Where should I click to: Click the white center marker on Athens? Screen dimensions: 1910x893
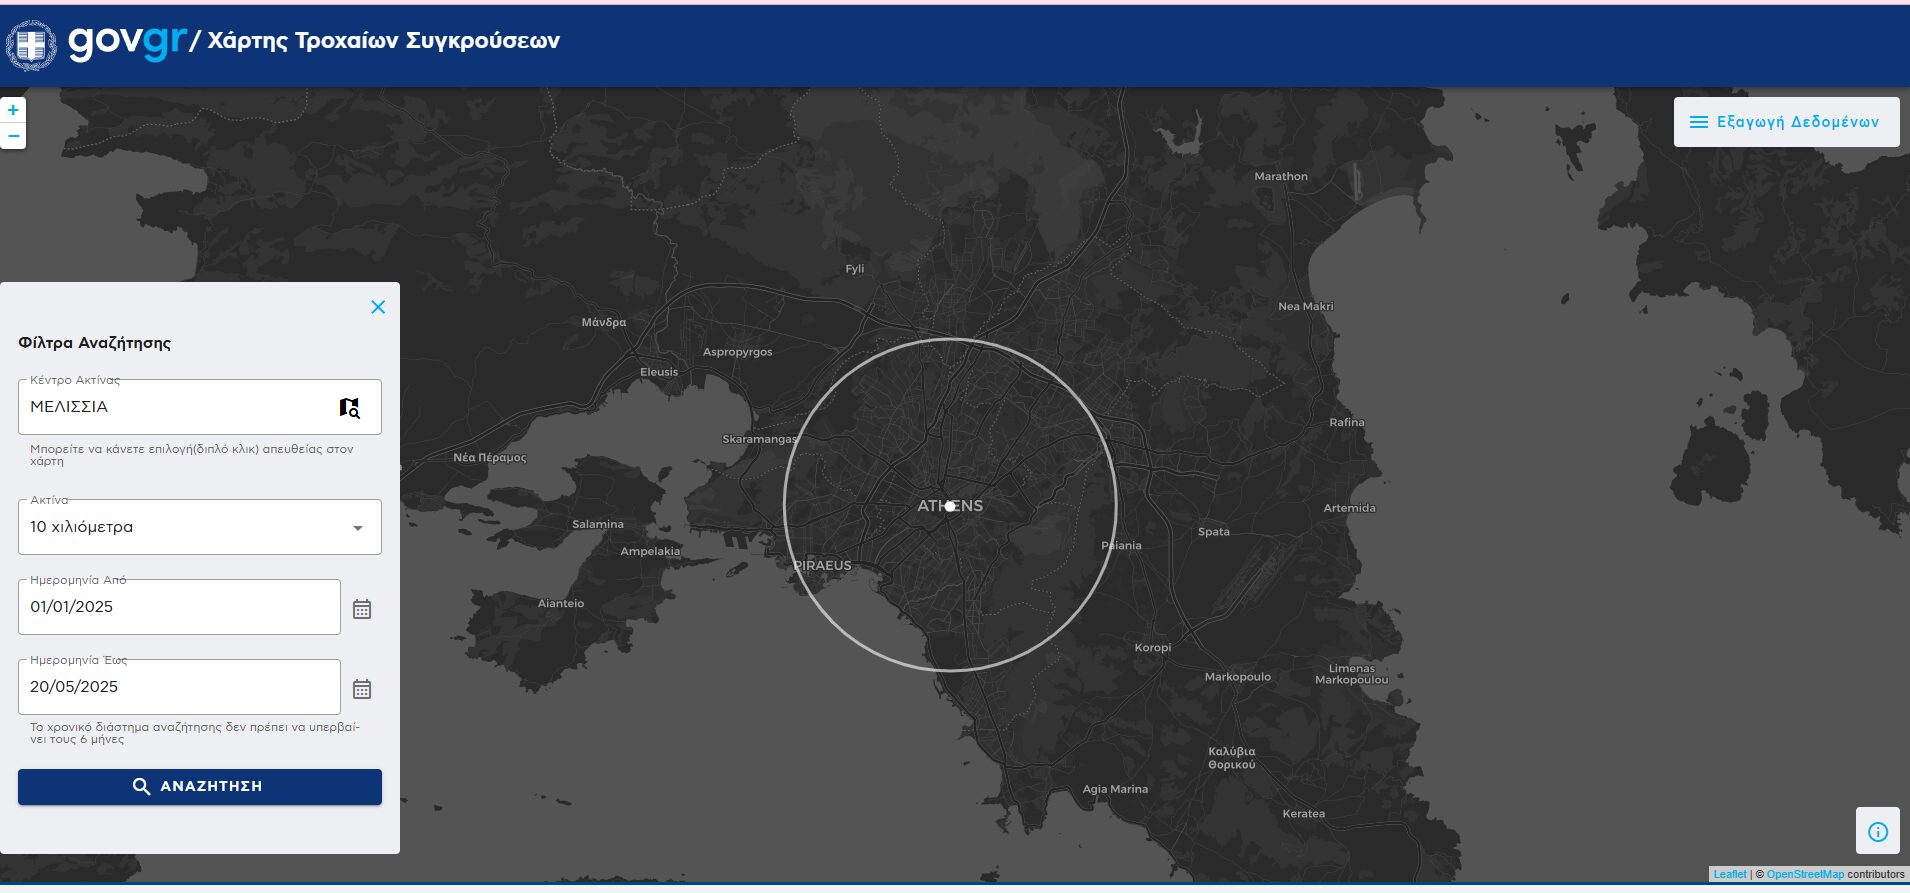950,506
